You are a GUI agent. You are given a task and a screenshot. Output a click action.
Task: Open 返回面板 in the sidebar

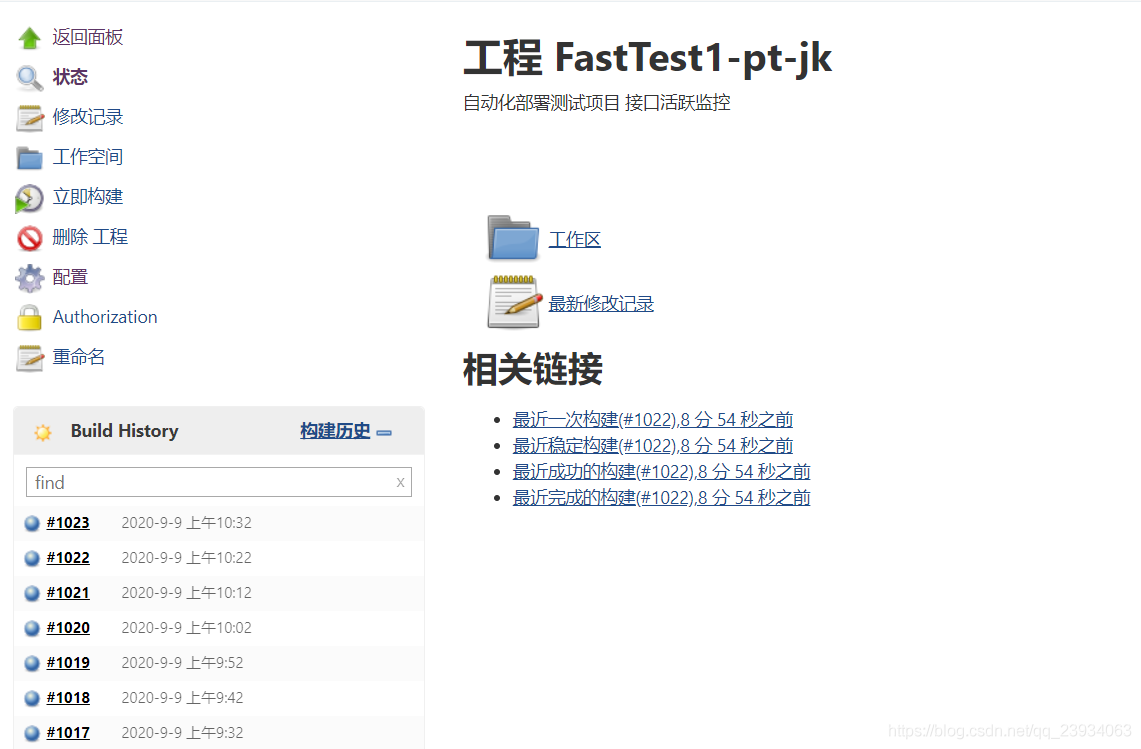88,37
